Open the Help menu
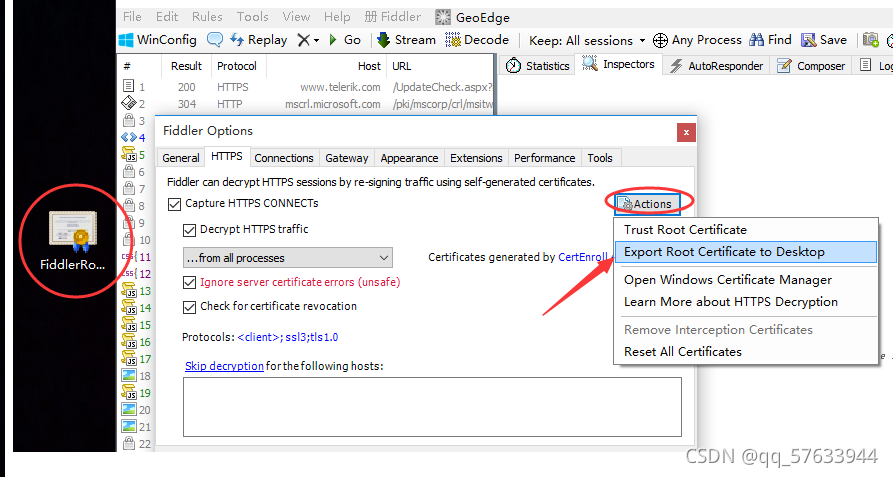This screenshot has width=893, height=477. click(x=337, y=17)
